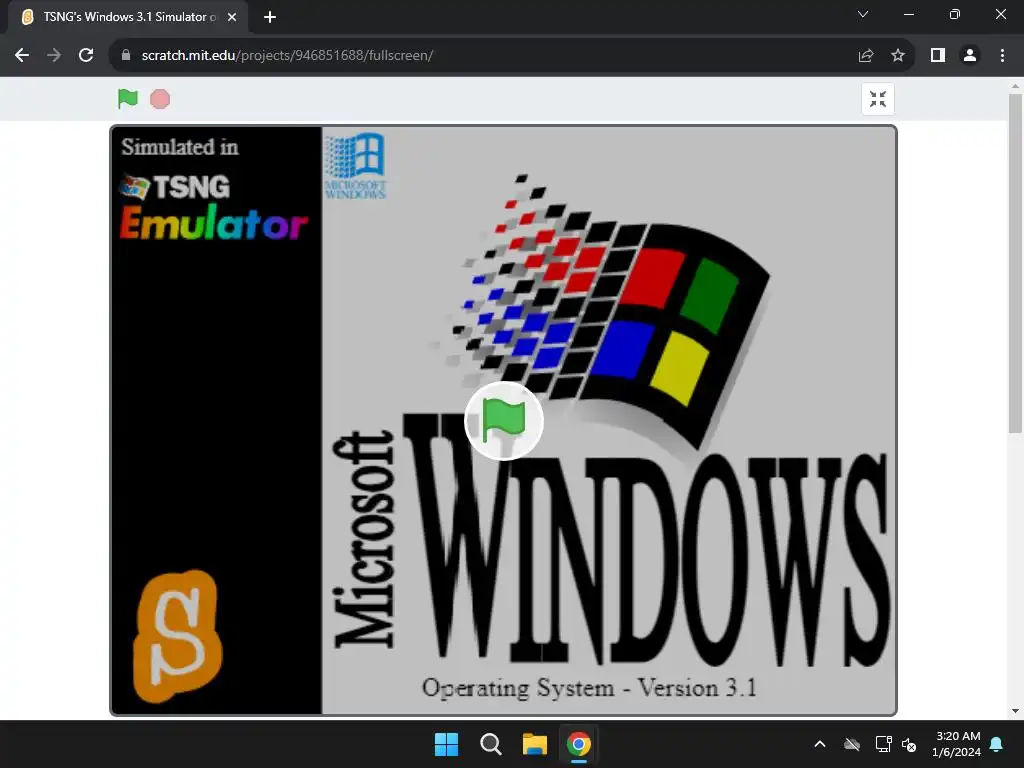Image resolution: width=1024 pixels, height=768 pixels.
Task: Click the 'Operating System - Version 3.1' text
Action: point(589,688)
